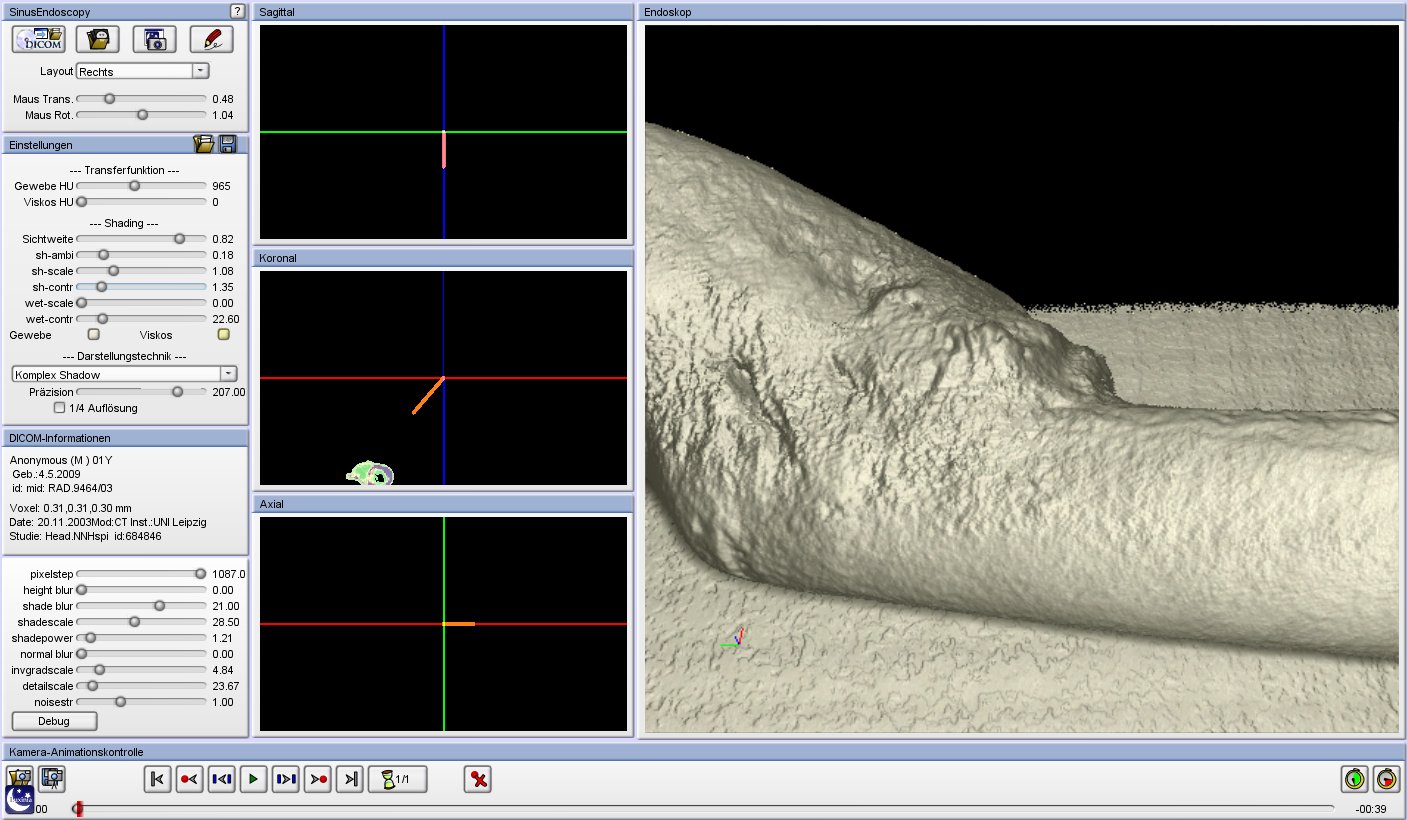Enable the 1/4 Auflösung checkbox
The height and width of the screenshot is (820, 1407).
click(x=60, y=408)
